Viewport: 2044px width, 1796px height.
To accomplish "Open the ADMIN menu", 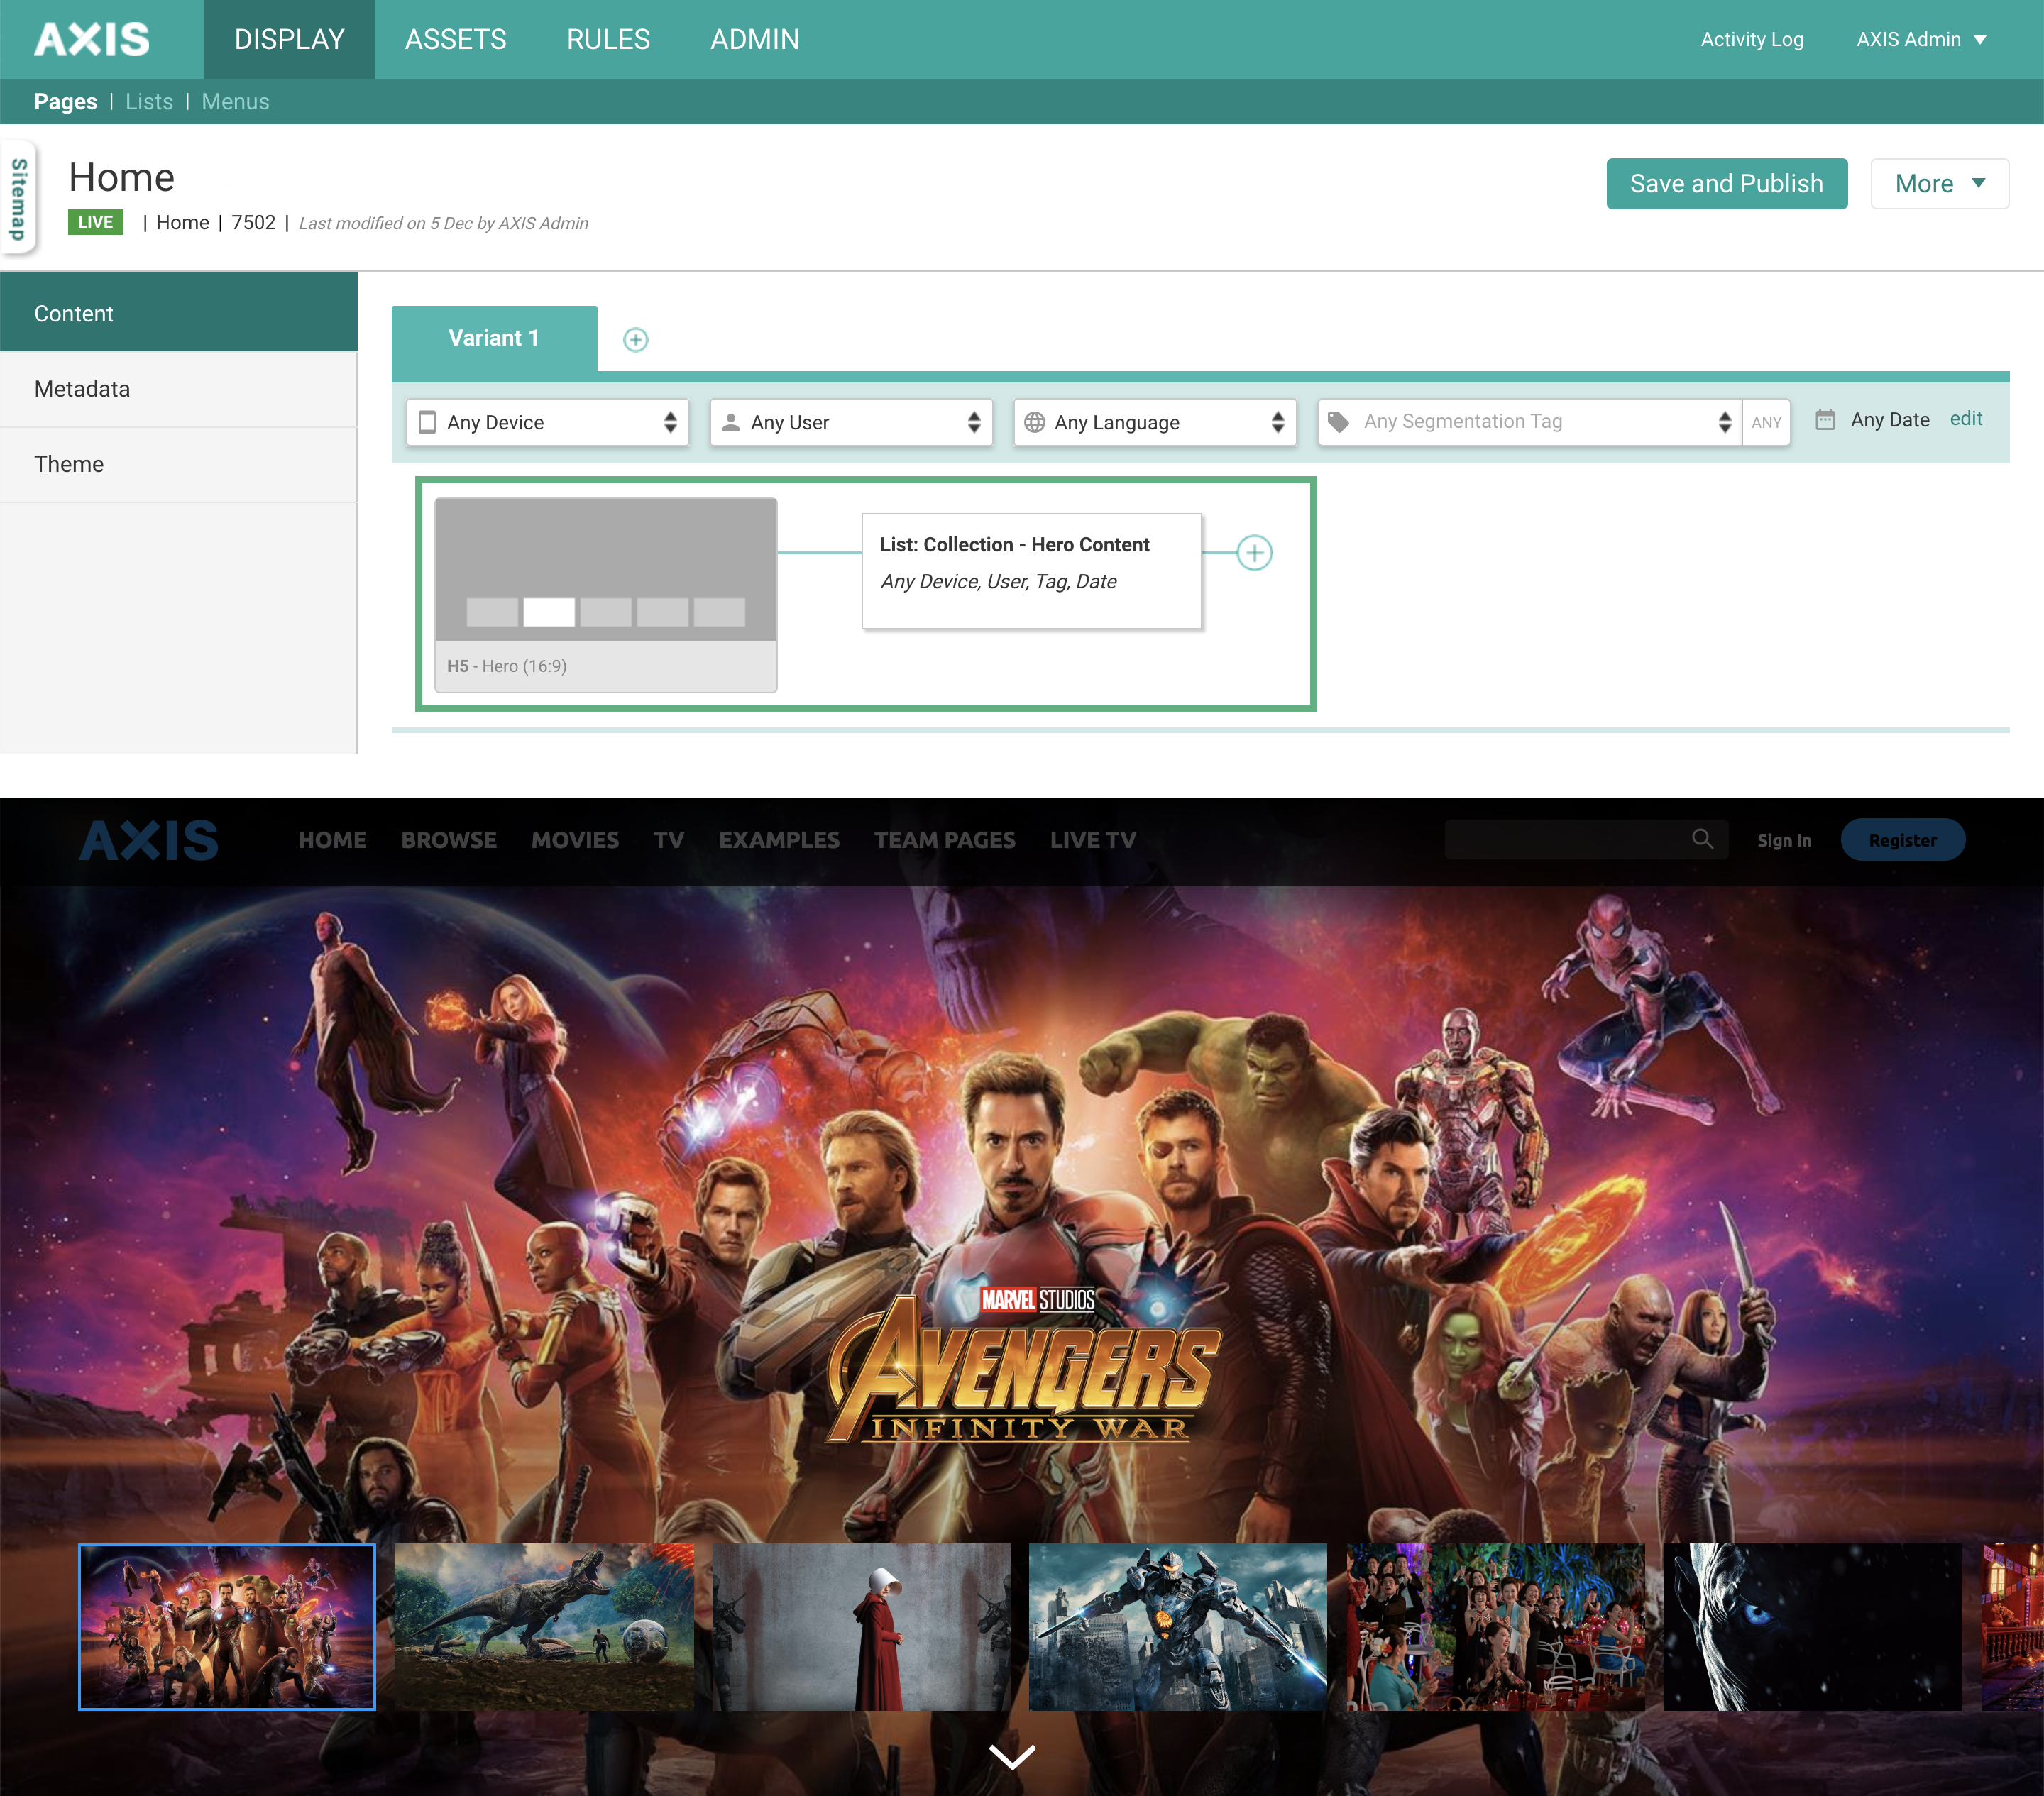I will [754, 39].
